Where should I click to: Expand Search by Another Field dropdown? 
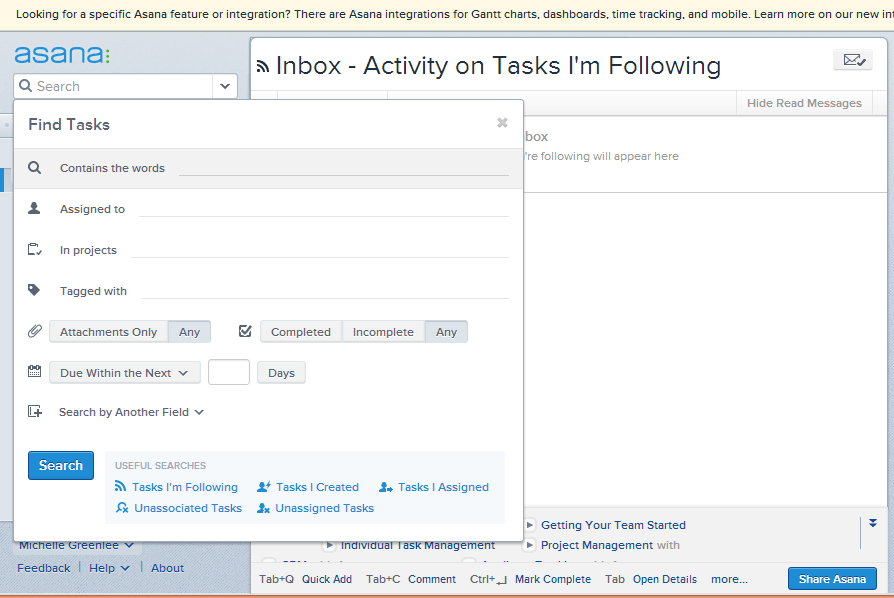(x=131, y=412)
